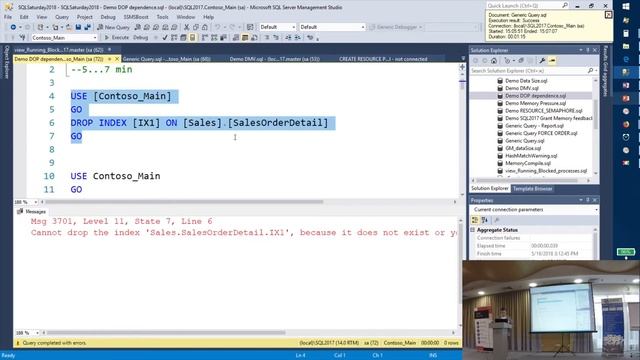Open the Messages results tab
Screen dimensions: 640x360
pyautogui.click(x=32, y=211)
